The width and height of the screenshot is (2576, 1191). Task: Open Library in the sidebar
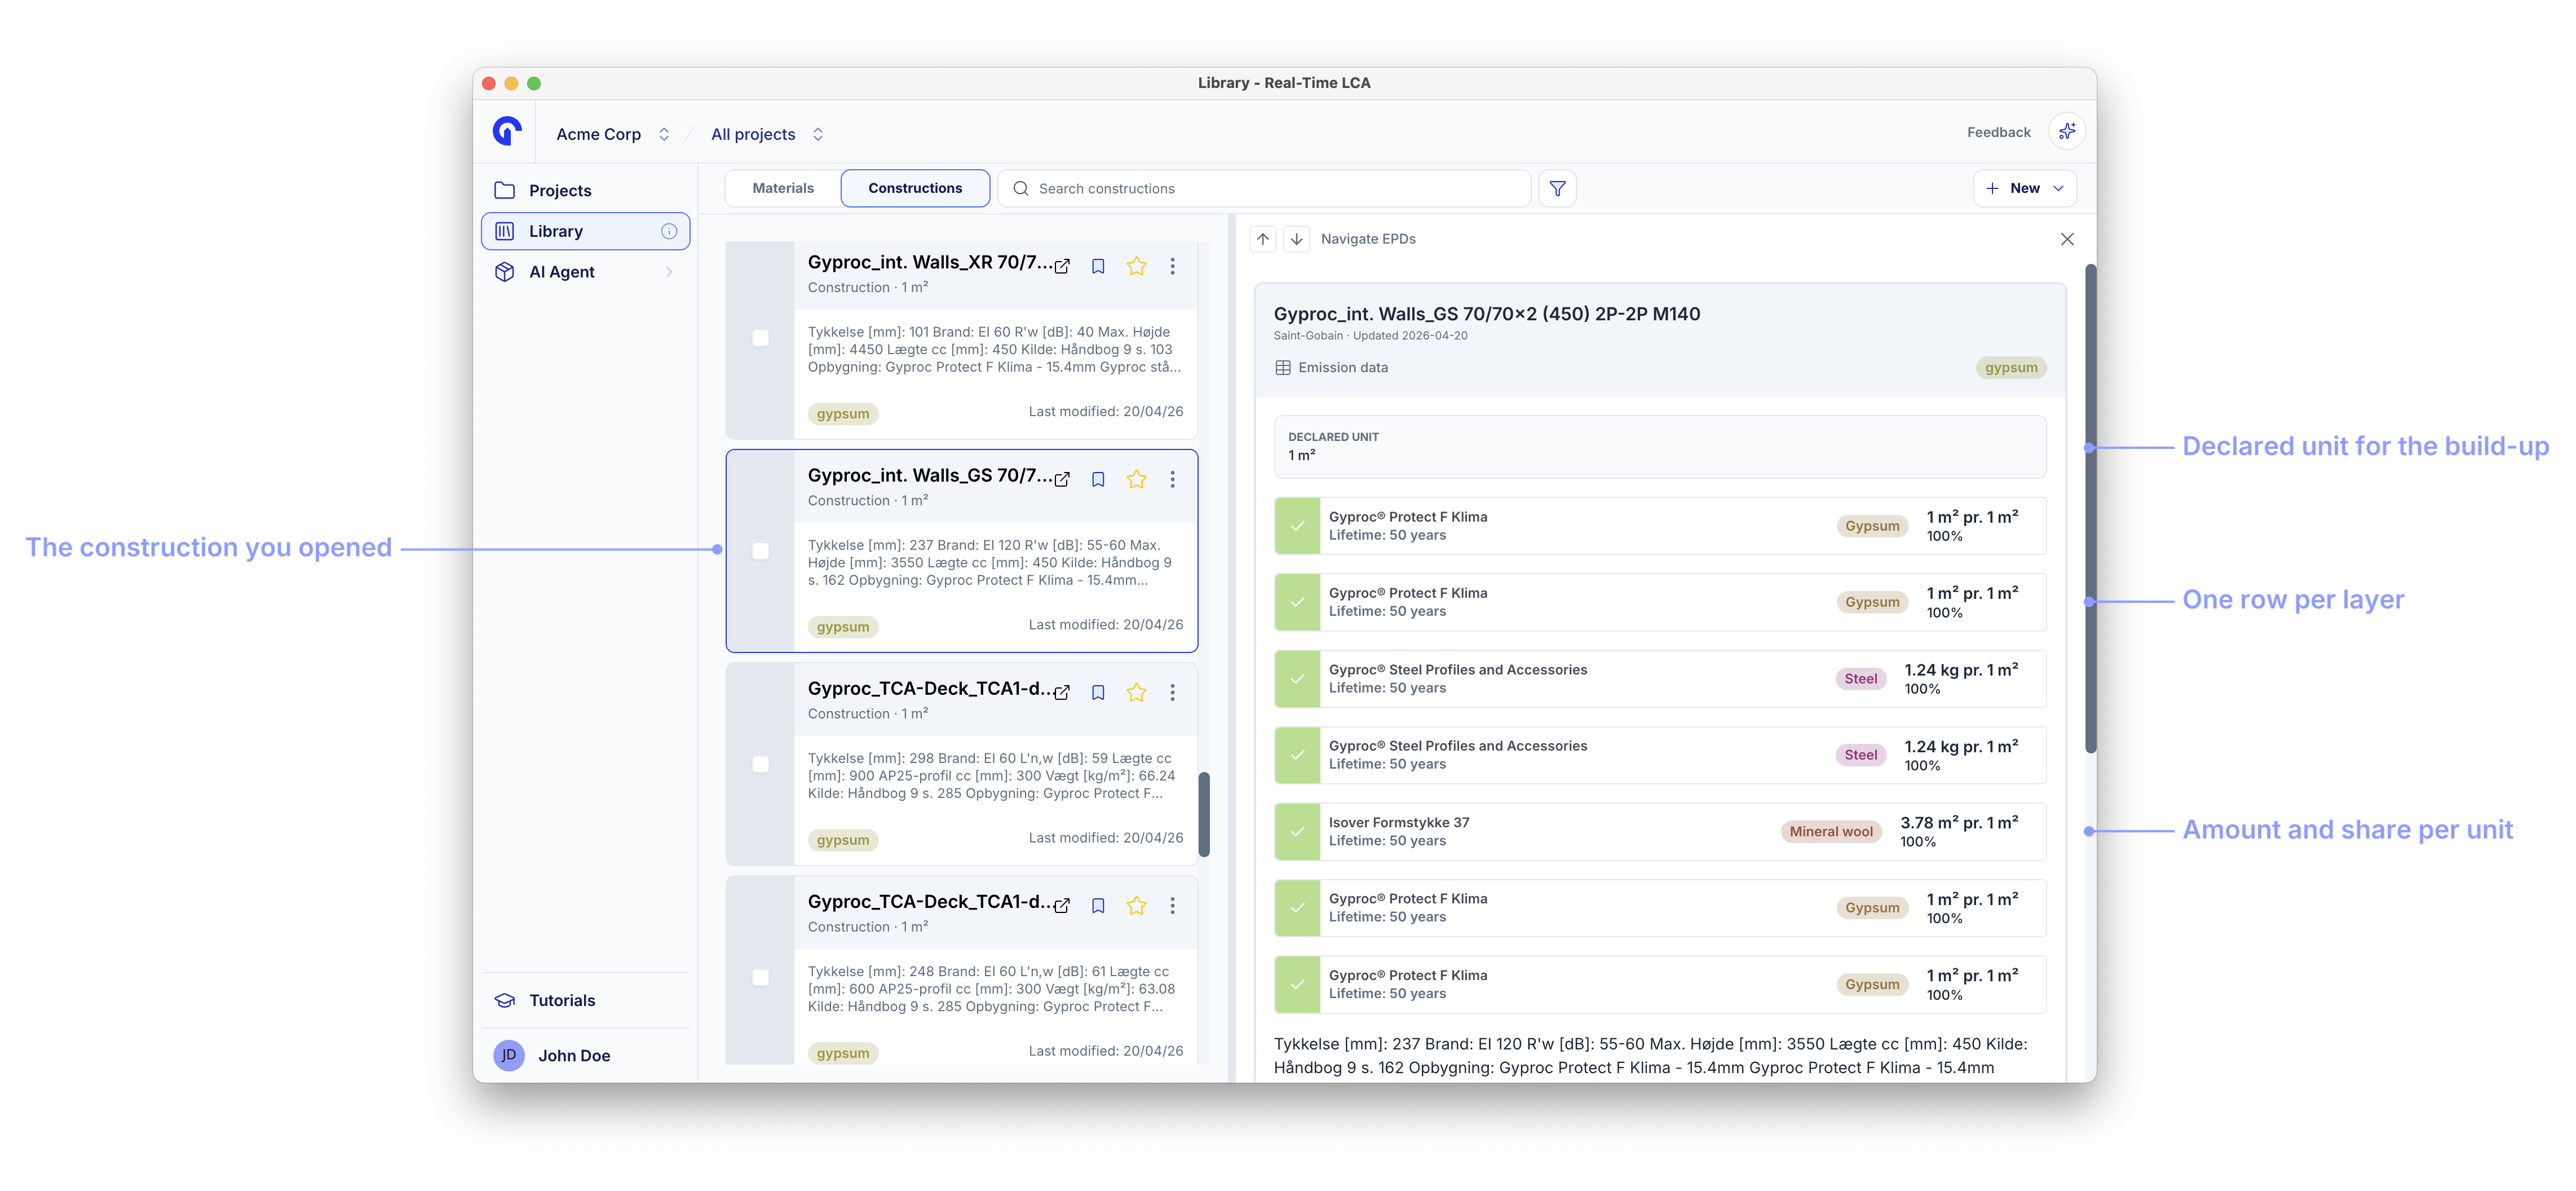585,231
